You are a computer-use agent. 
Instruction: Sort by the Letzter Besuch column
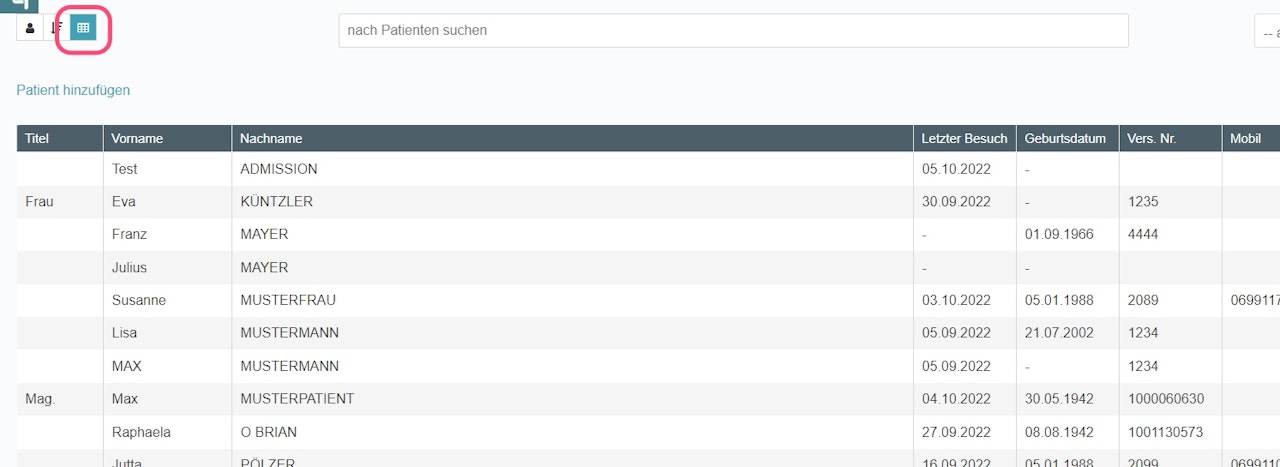click(963, 139)
